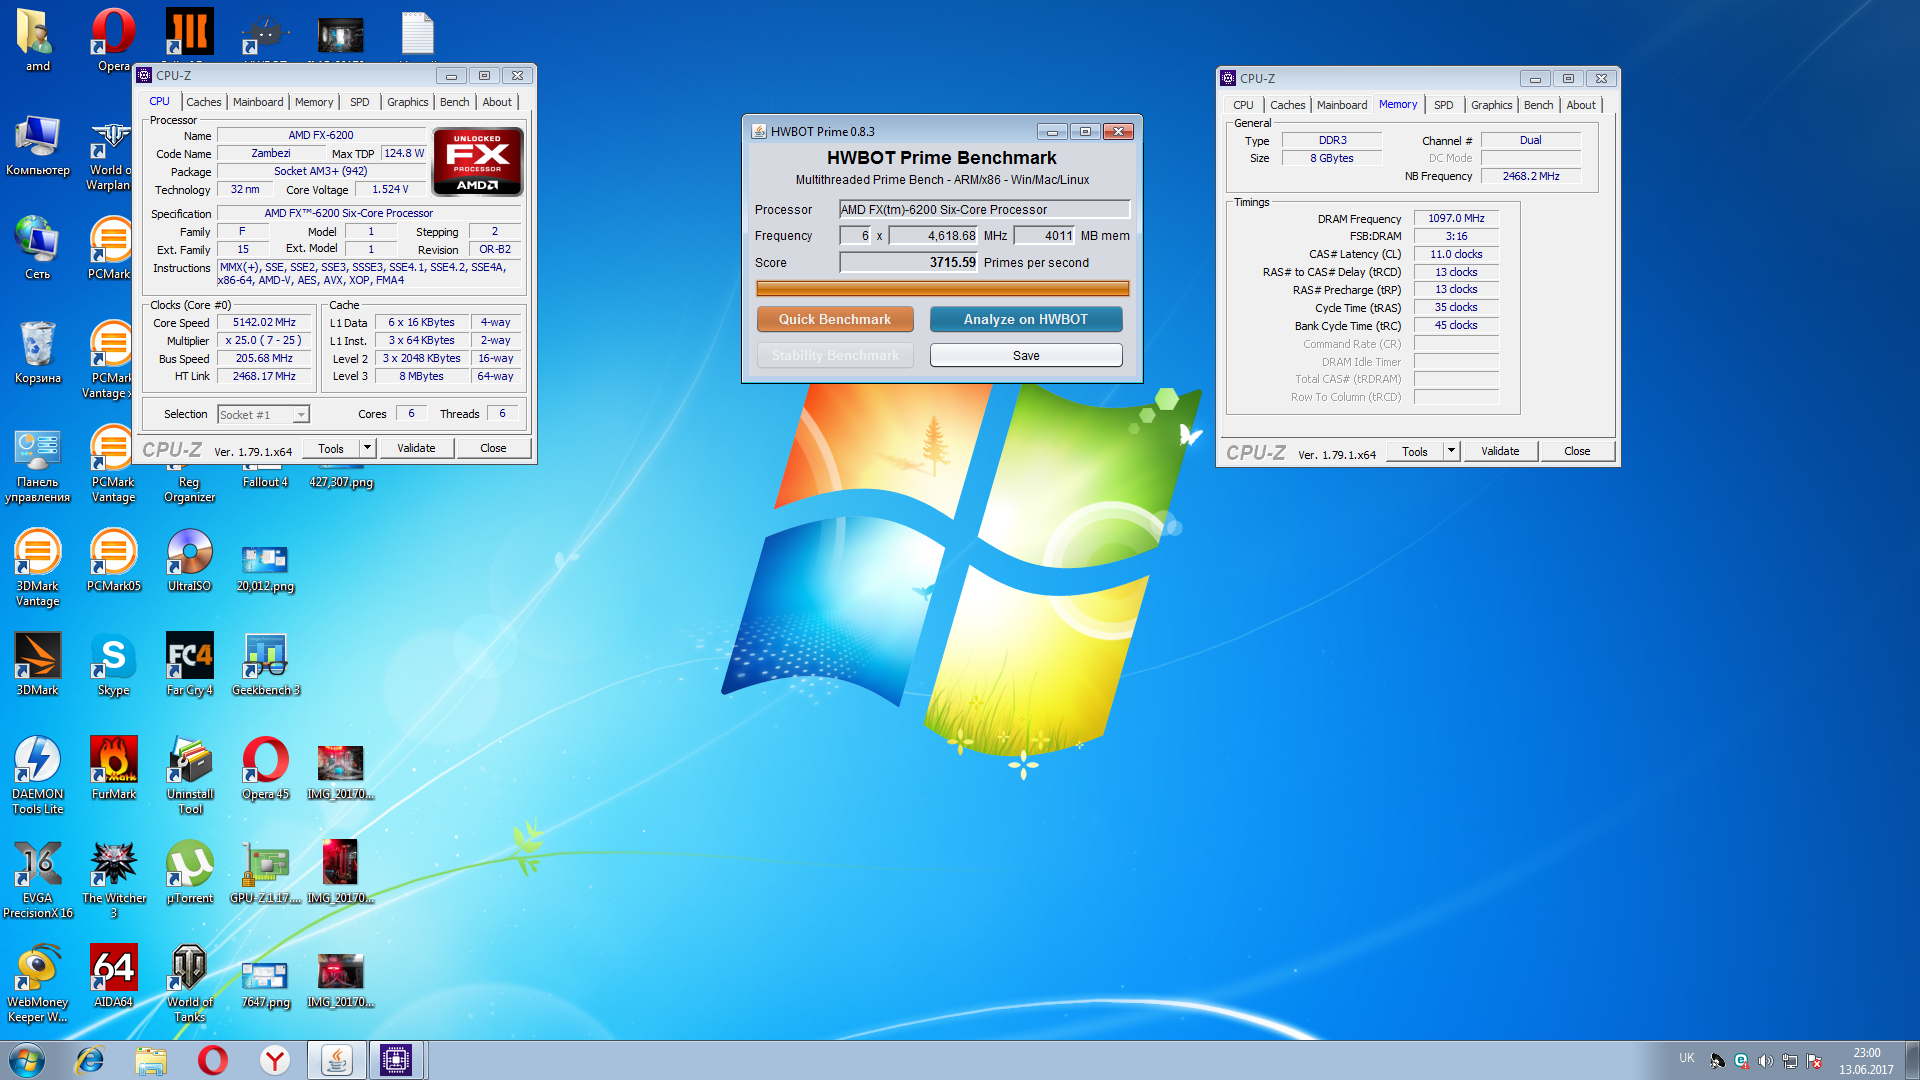Click Analyze on HWBOT button
This screenshot has height=1080, width=1920.
coord(1026,319)
